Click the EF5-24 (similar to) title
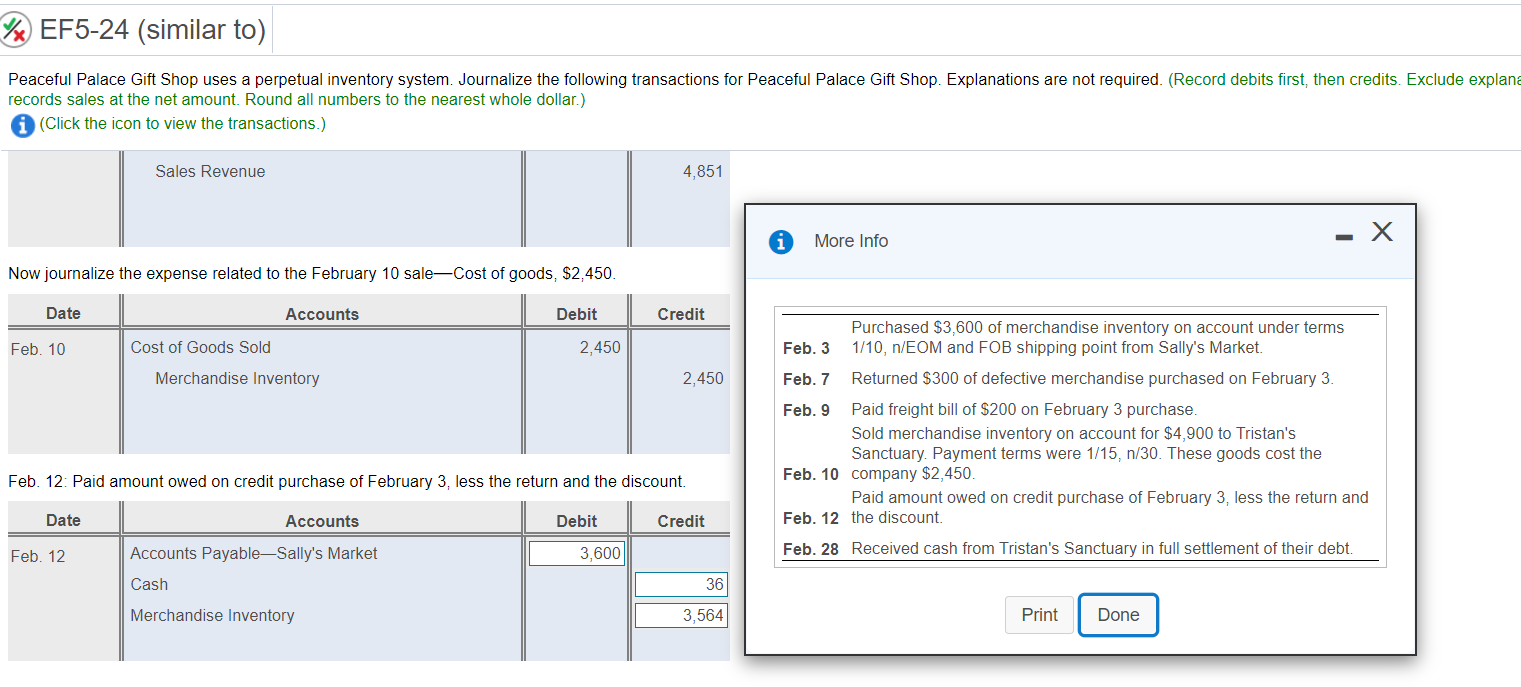 (150, 29)
